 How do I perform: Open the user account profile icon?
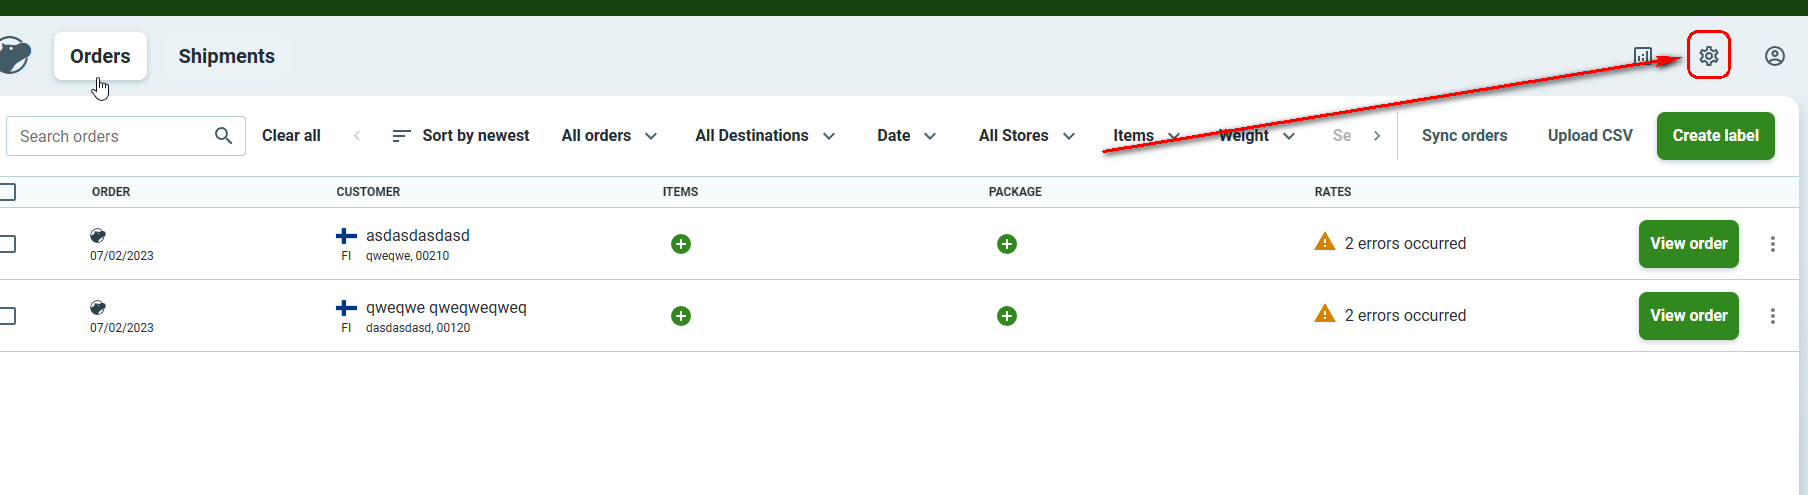coord(1774,56)
